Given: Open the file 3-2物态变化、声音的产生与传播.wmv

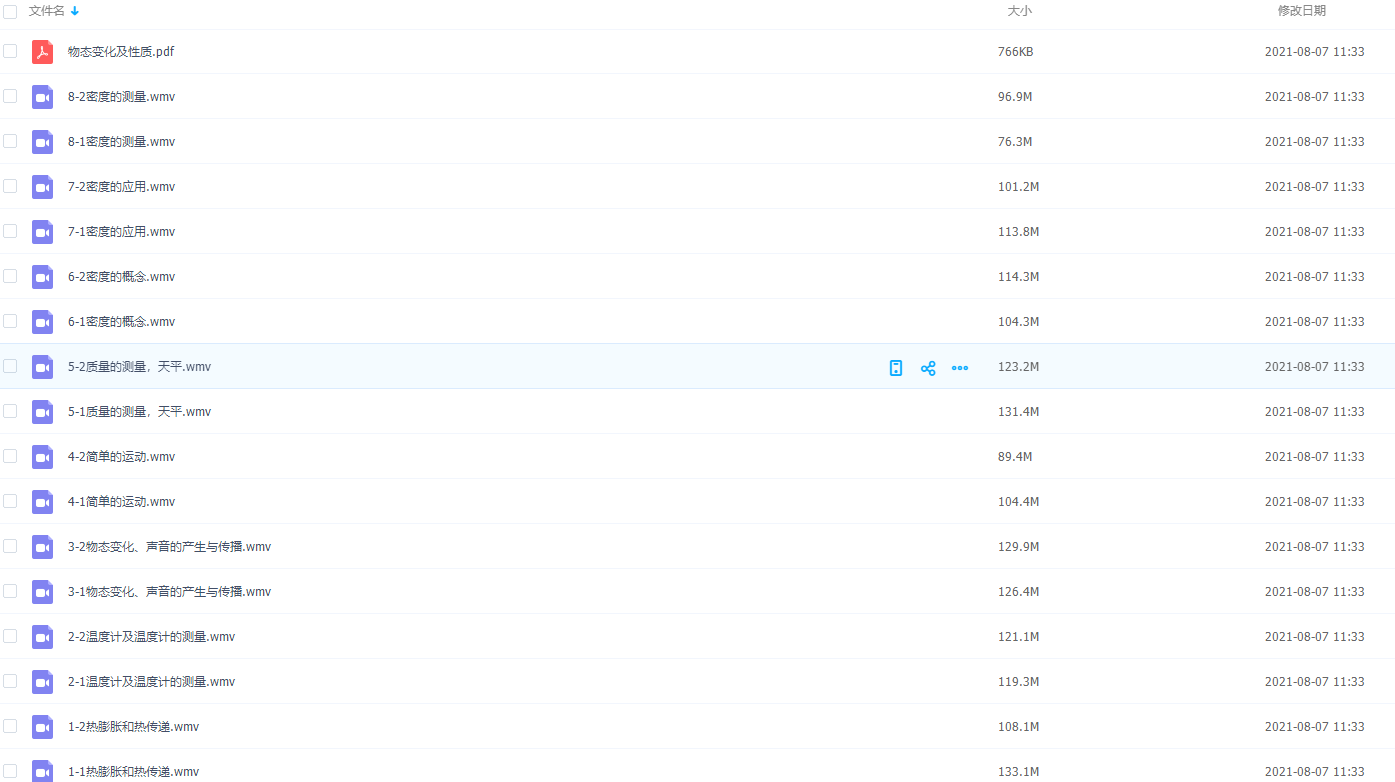Looking at the screenshot, I should pyautogui.click(x=169, y=547).
